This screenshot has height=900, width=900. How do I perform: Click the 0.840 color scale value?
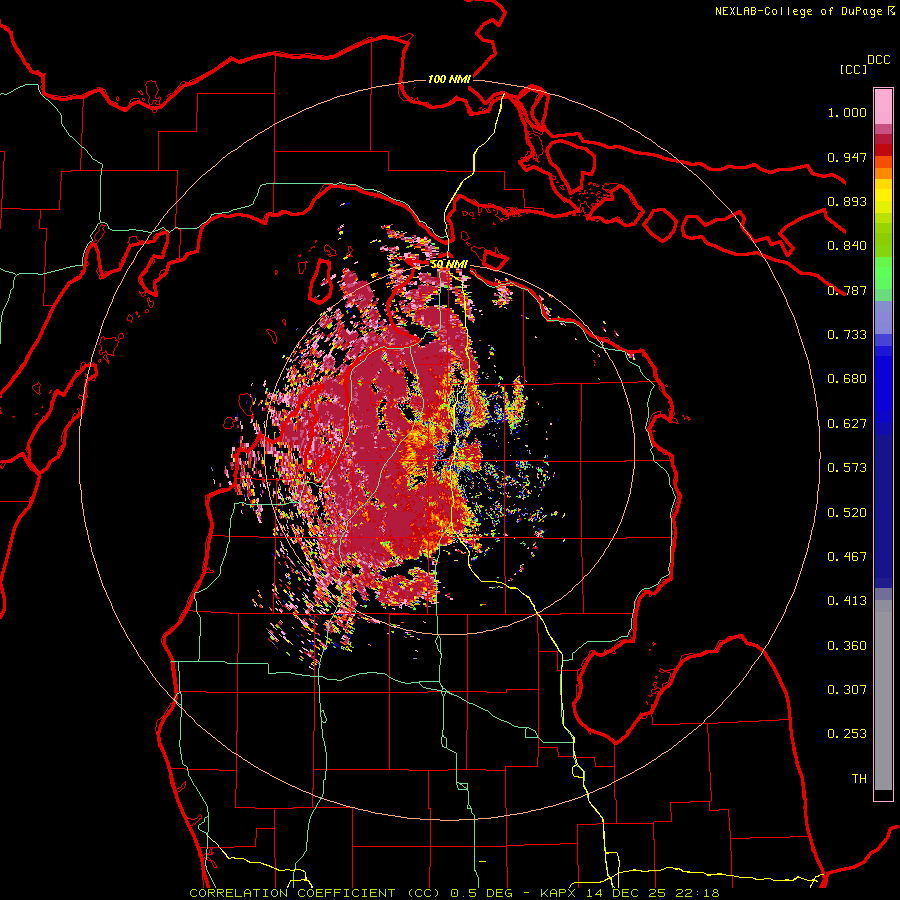847,246
